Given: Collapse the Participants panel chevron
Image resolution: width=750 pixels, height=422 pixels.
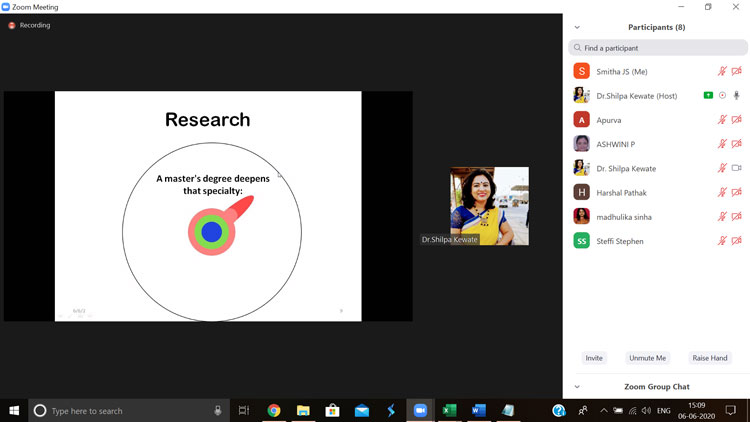Looking at the screenshot, I should coord(577,27).
